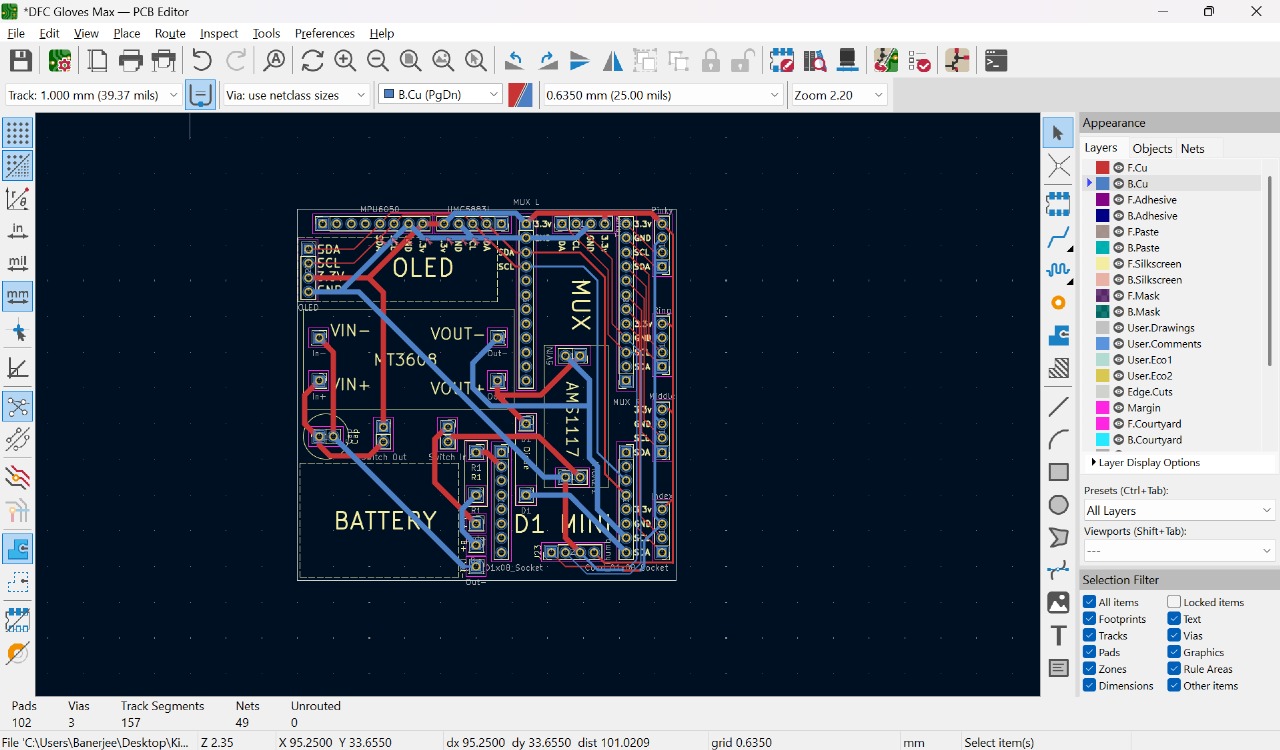Switch to the Nets tab
The height and width of the screenshot is (750, 1280).
1192,148
